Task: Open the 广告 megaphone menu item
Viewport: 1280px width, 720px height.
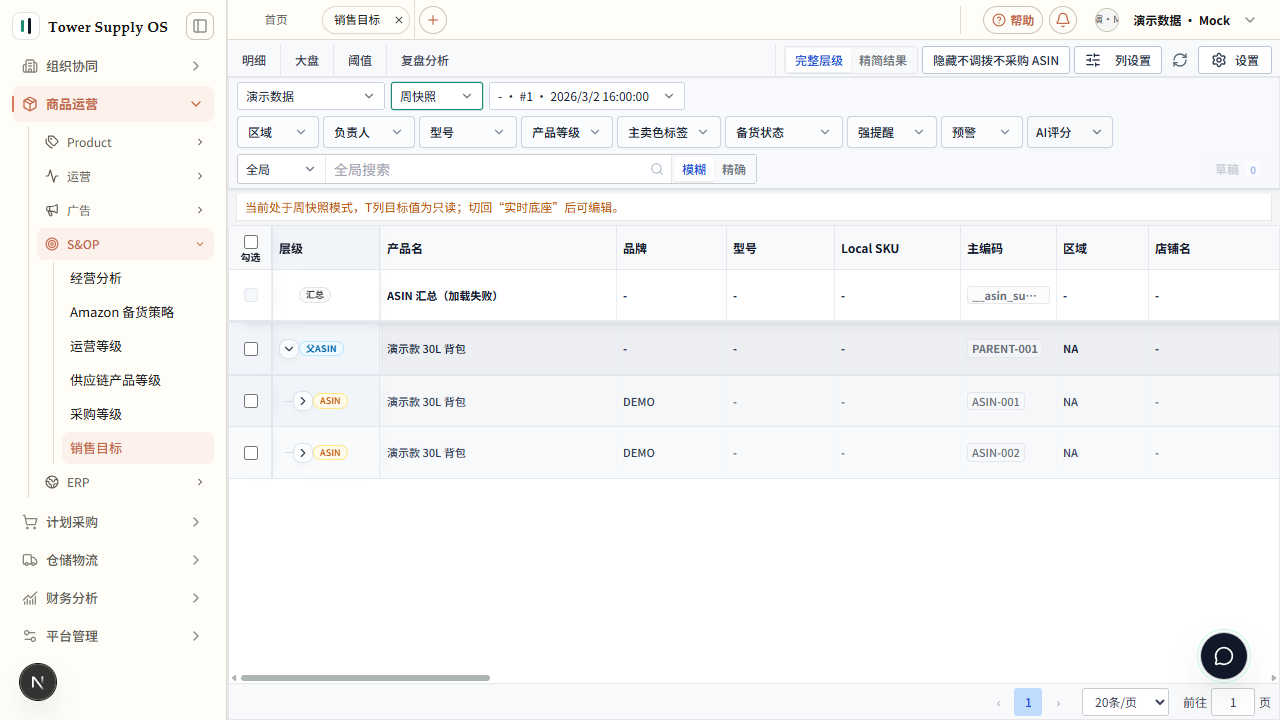Action: click(x=125, y=210)
